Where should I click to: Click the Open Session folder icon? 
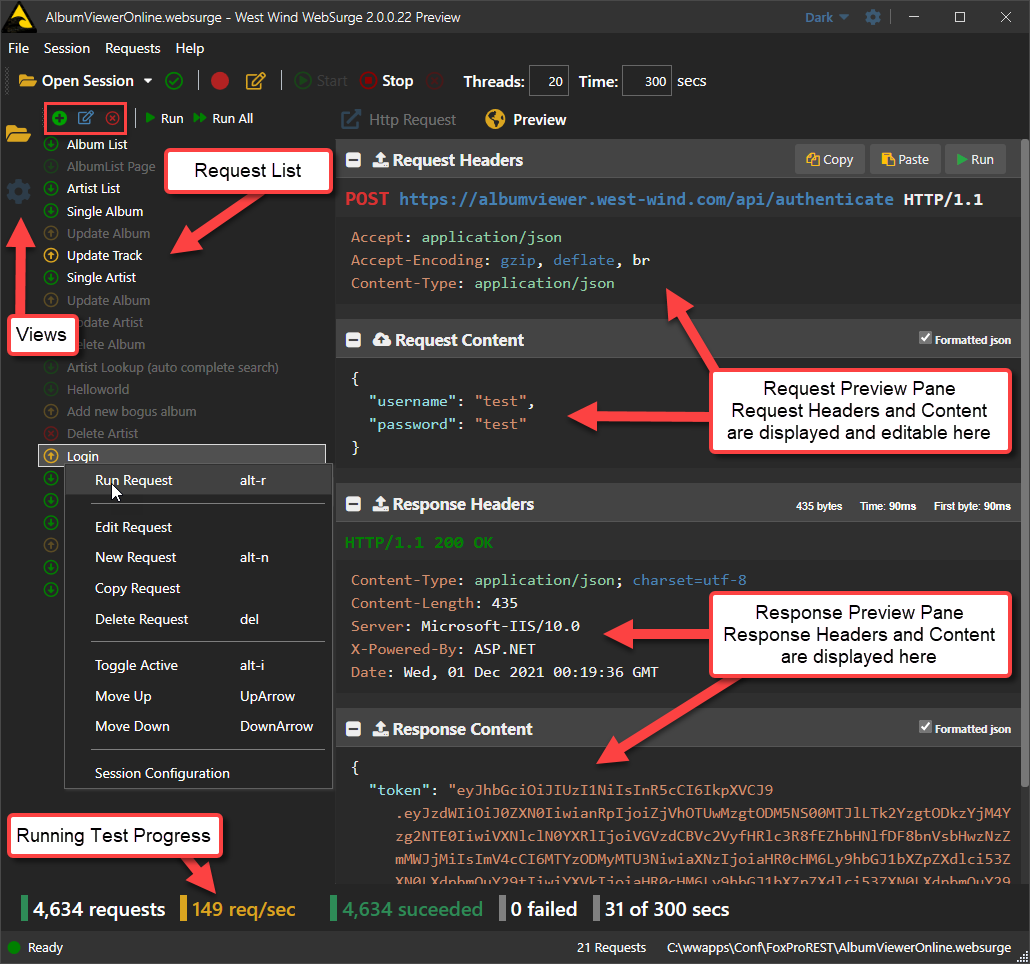click(x=27, y=81)
